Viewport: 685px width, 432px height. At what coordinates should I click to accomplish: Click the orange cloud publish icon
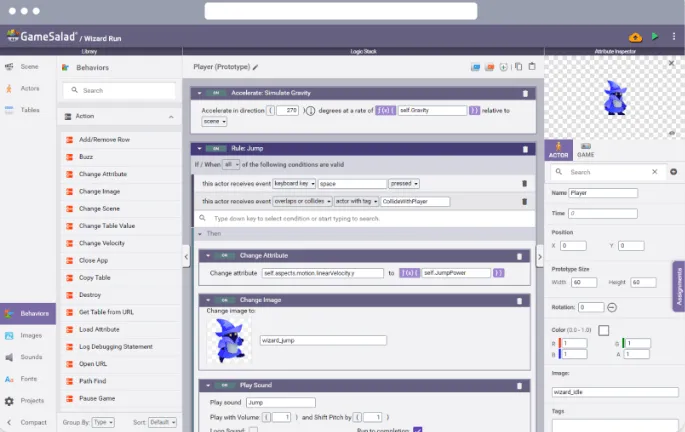(x=635, y=38)
